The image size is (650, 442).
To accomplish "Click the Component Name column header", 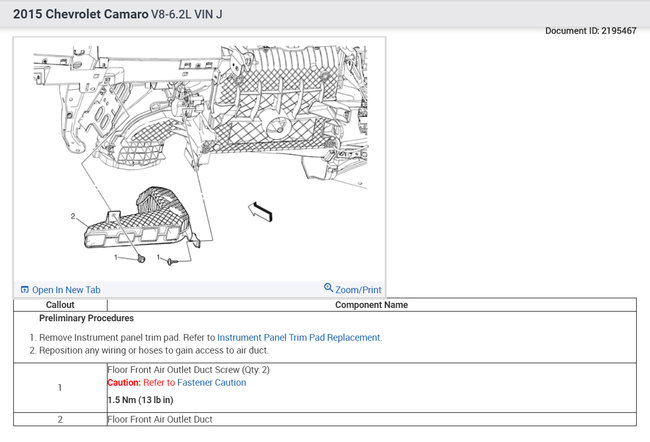I will (371, 305).
